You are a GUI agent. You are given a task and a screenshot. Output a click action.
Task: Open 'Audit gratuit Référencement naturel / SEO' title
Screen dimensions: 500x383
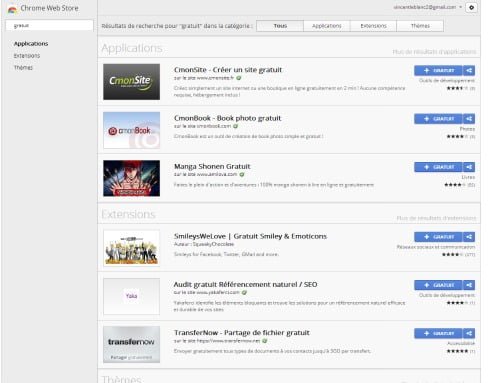(x=245, y=284)
